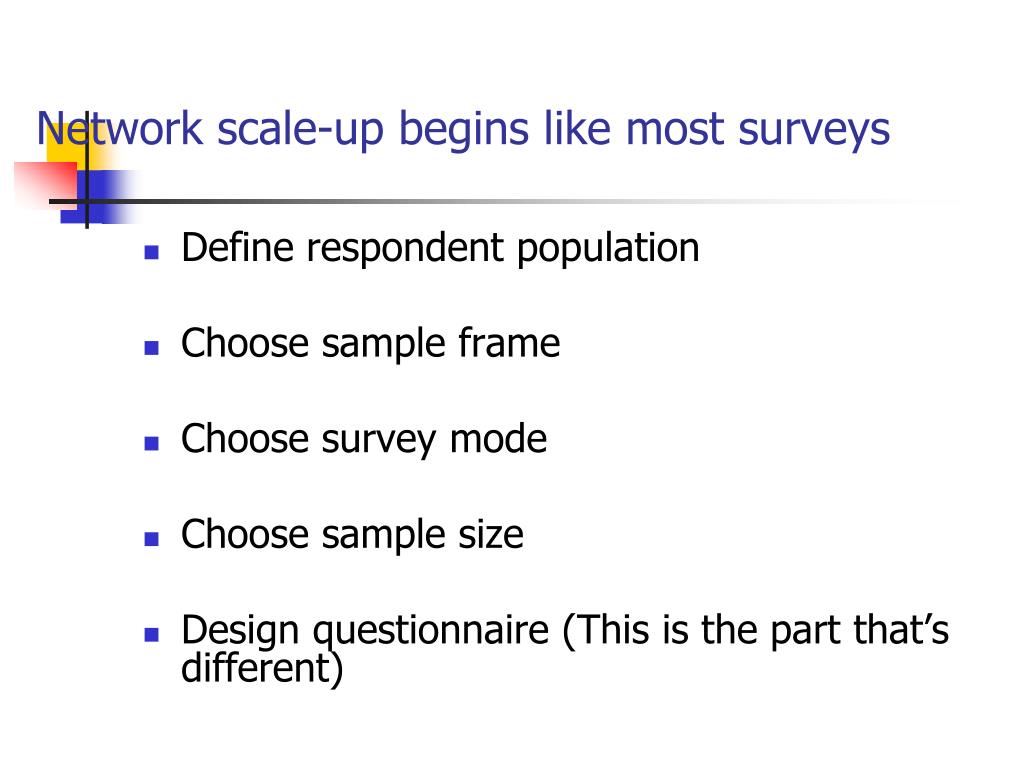Select bullet marker beside Define respondent population
Screen dimensions: 1024x768
(x=152, y=252)
